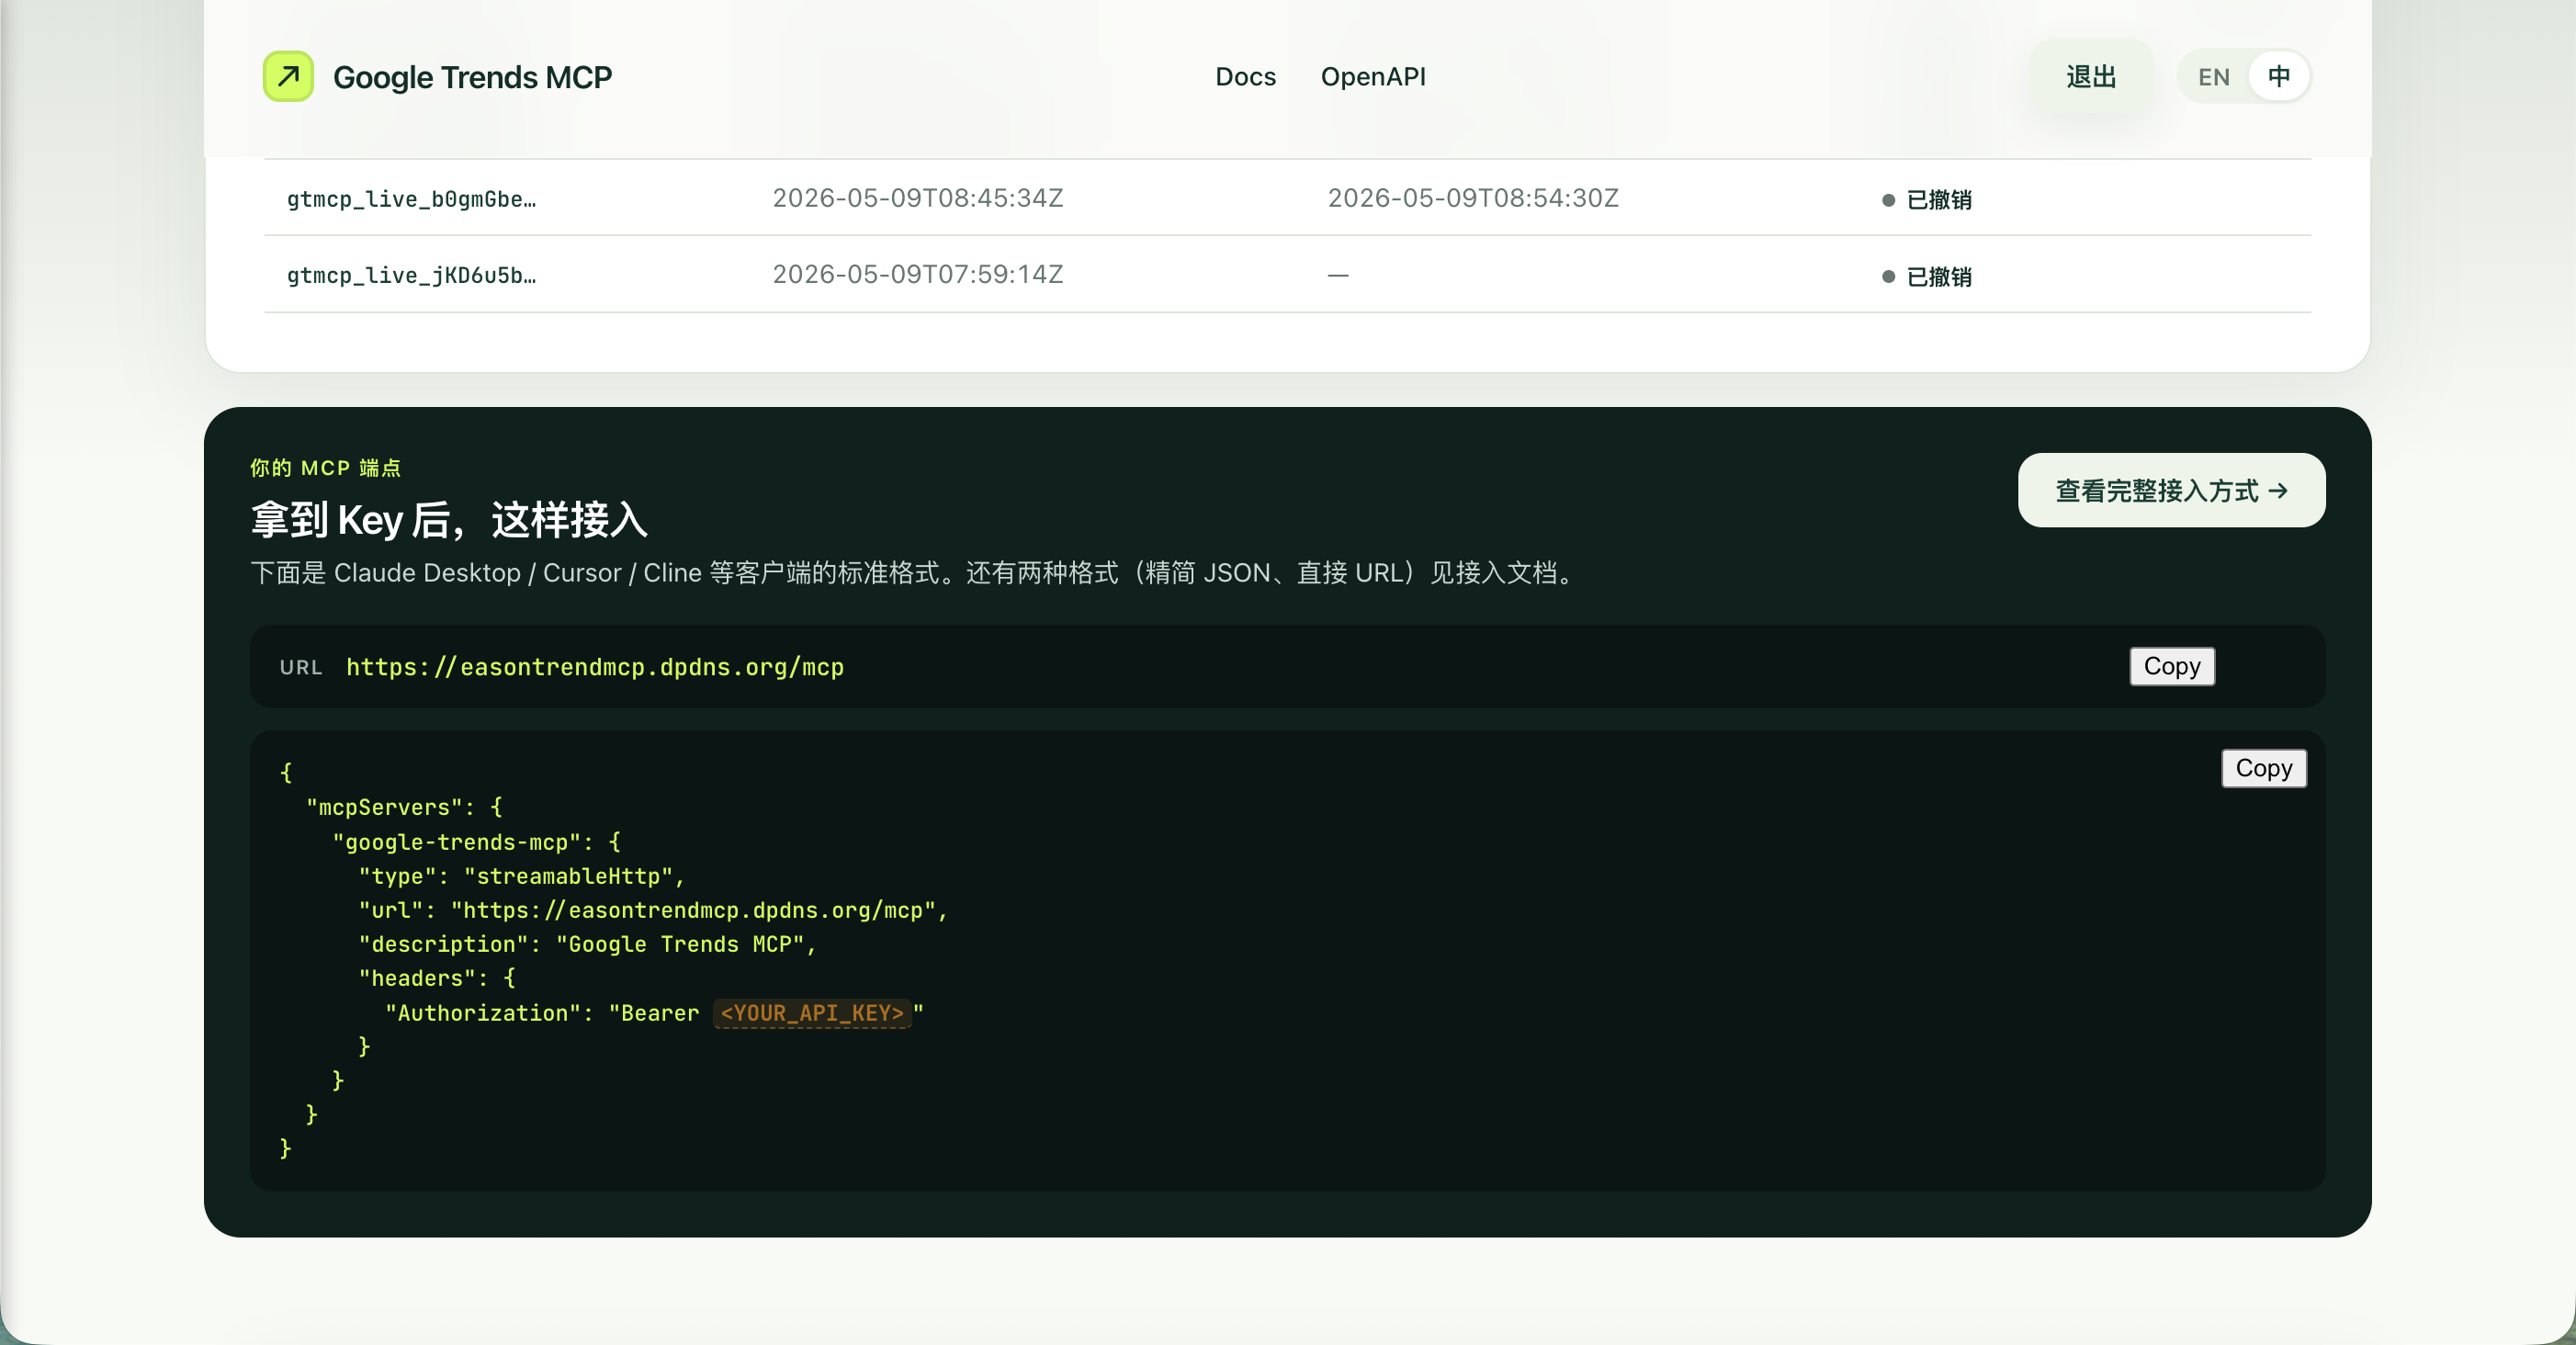Click the <YOUR_API_KEY> placeholder
Screen dimensions: 2576x1345
coord(812,1013)
